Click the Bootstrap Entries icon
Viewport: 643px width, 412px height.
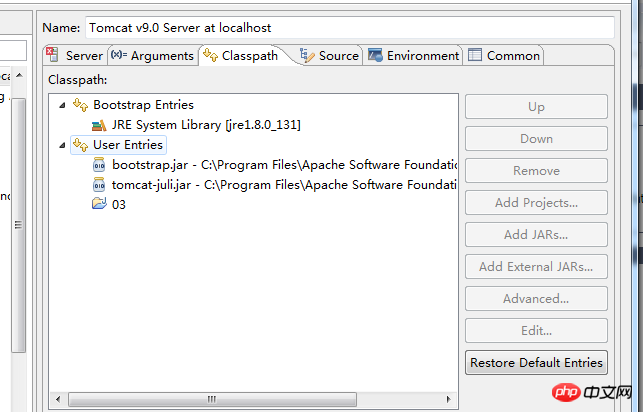point(80,105)
